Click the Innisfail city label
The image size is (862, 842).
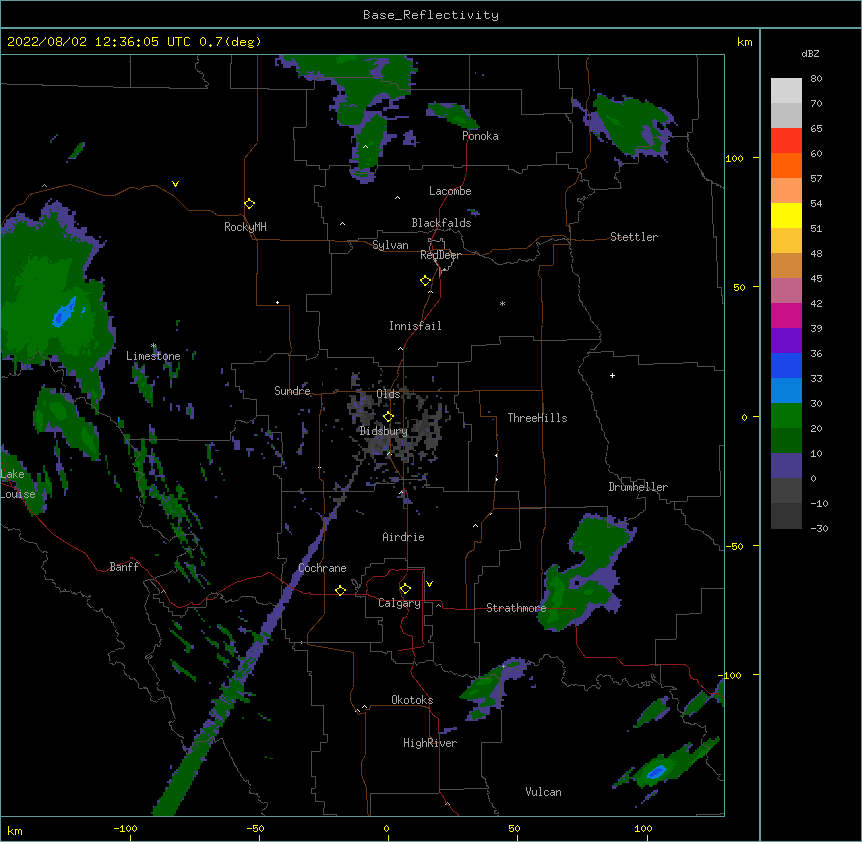[x=415, y=326]
